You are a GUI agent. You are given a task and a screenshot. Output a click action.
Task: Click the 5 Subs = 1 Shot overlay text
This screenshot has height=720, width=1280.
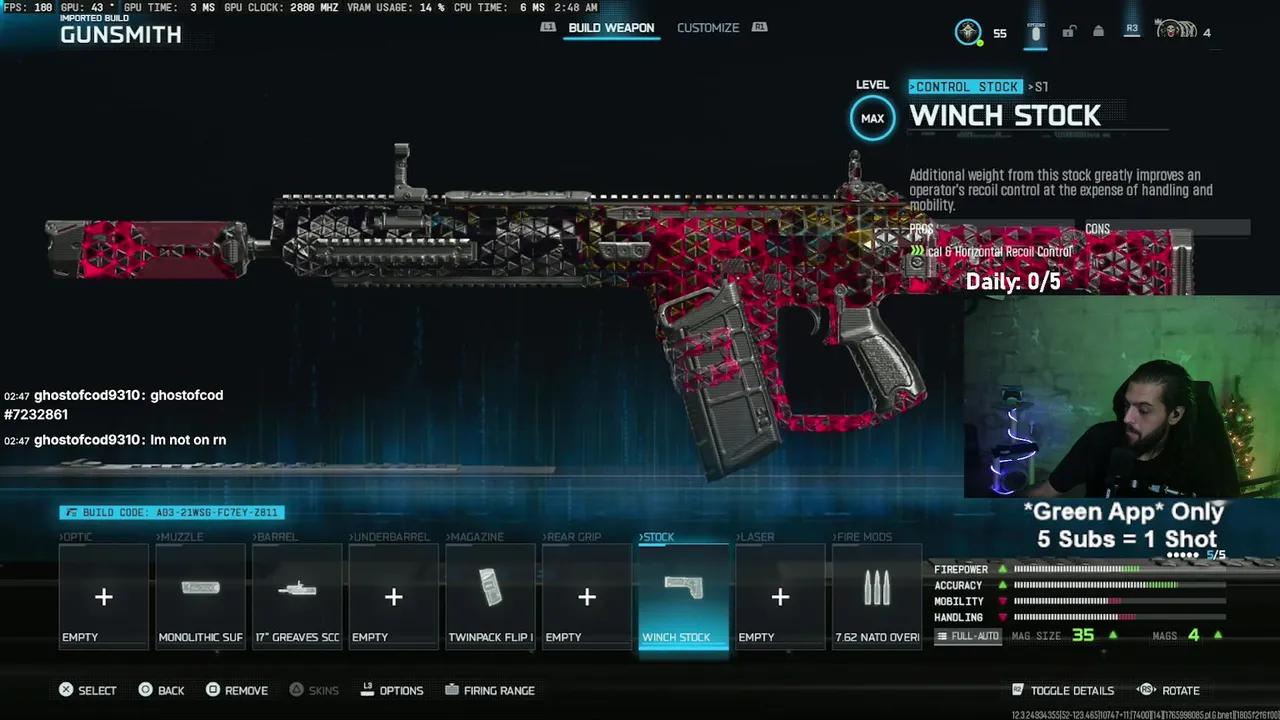[x=1127, y=538]
